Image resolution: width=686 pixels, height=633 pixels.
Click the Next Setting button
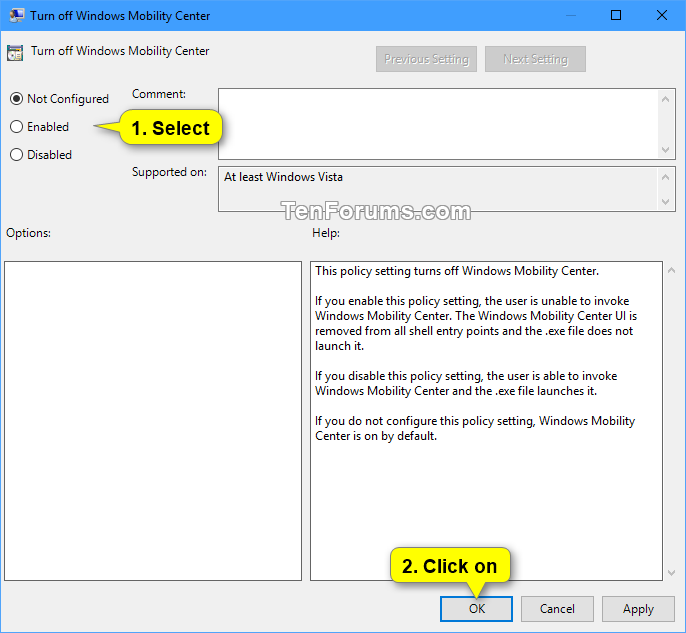tap(535, 59)
